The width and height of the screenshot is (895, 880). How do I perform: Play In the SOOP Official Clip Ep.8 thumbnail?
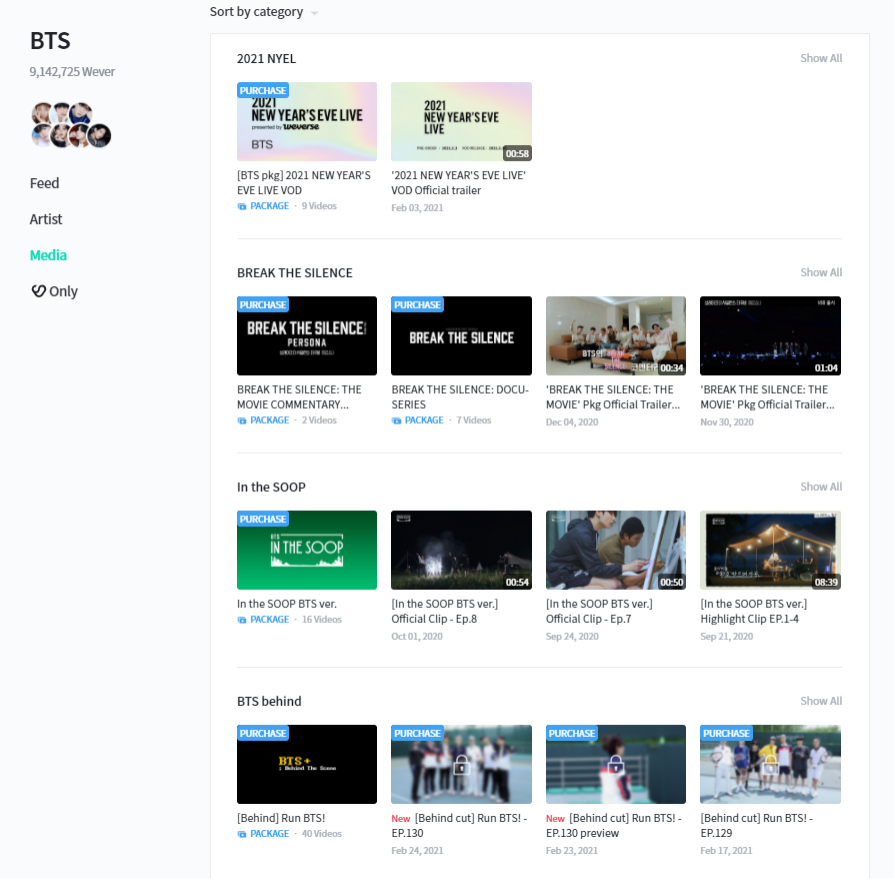[x=461, y=550]
